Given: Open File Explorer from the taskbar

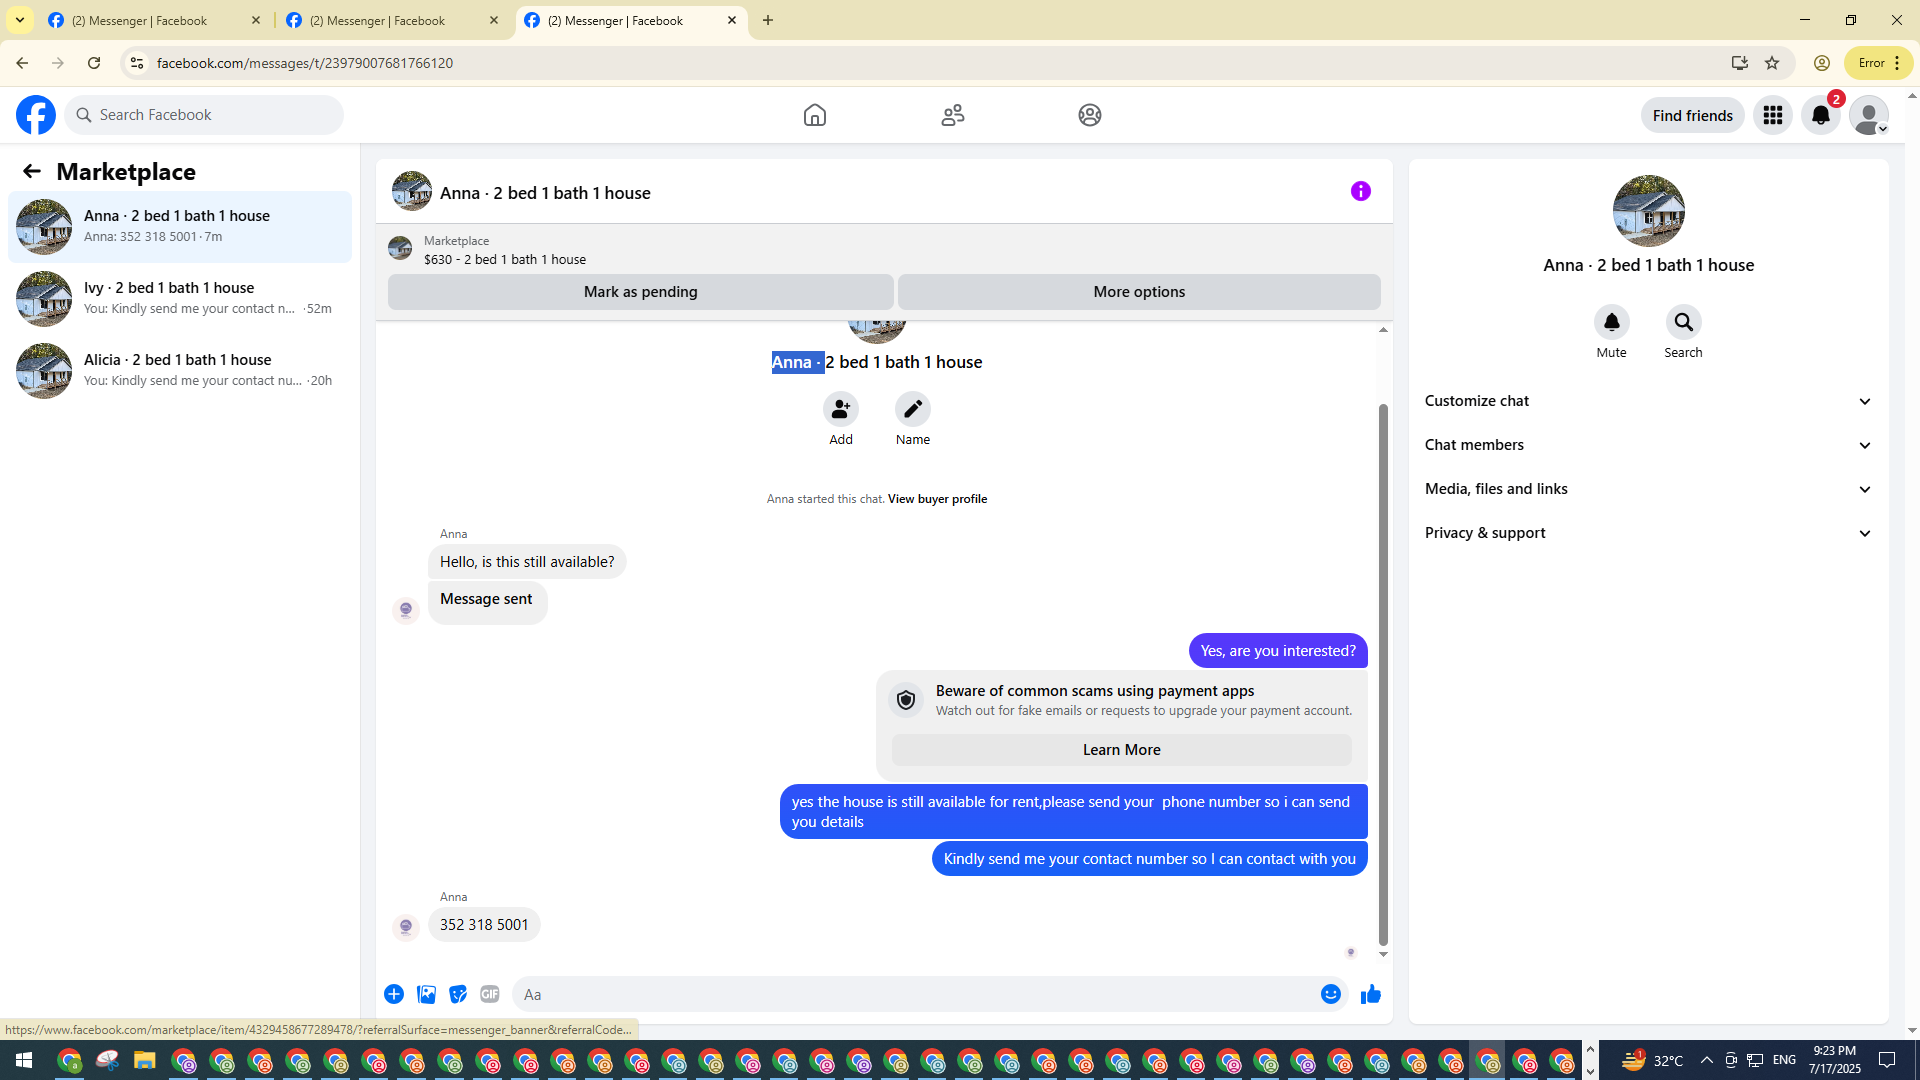Looking at the screenshot, I should point(145,1060).
